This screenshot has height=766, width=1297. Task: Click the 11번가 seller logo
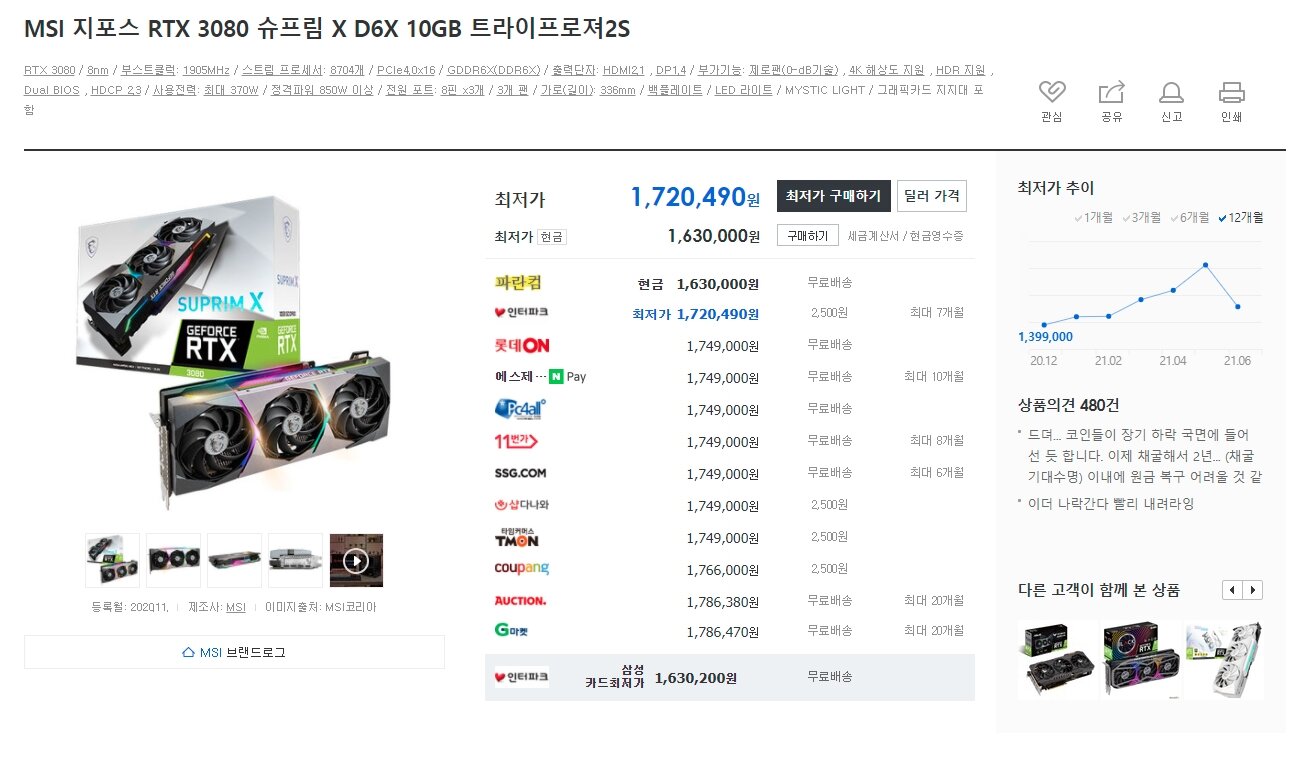click(516, 441)
